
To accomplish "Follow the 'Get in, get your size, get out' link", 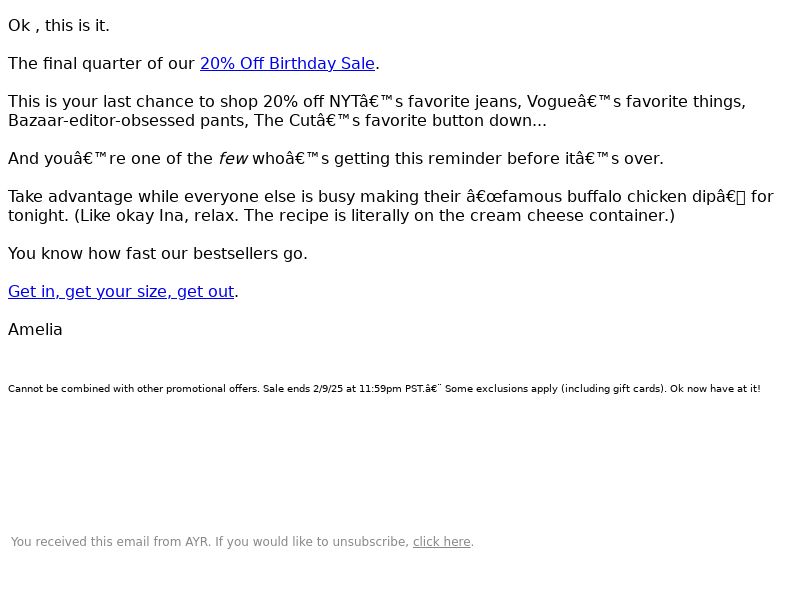I will (x=121, y=291).
